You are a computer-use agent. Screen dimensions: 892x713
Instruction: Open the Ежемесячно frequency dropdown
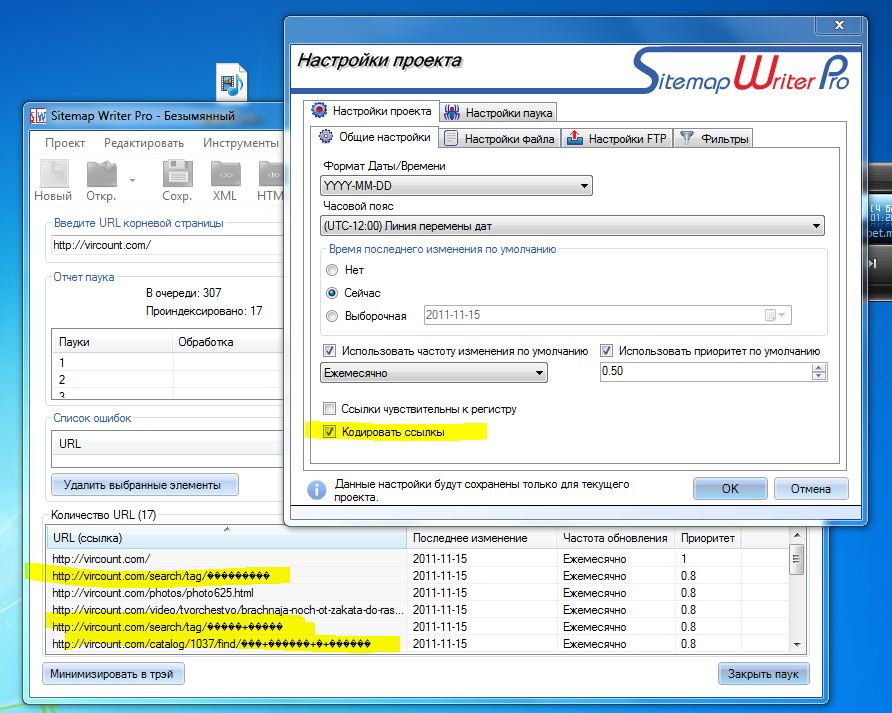tap(434, 373)
